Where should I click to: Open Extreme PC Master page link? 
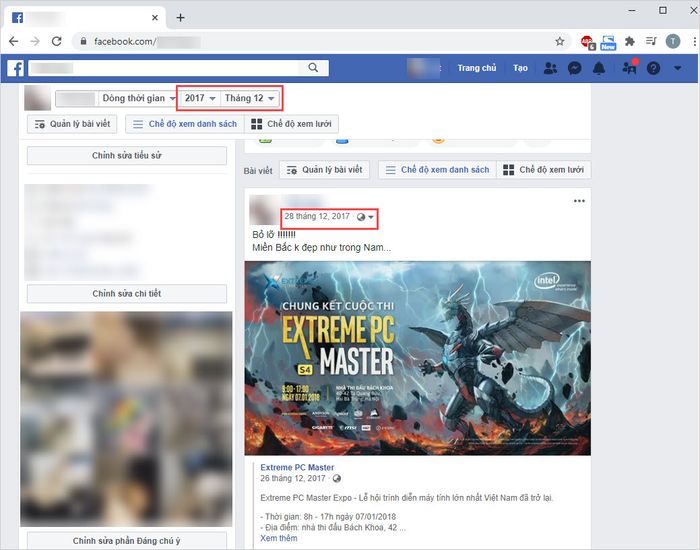[x=297, y=467]
